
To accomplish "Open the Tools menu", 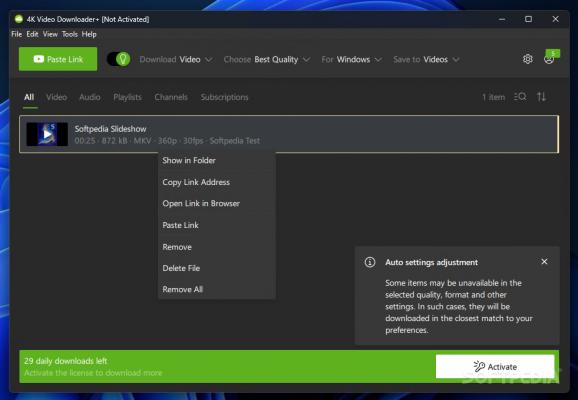I will click(70, 34).
